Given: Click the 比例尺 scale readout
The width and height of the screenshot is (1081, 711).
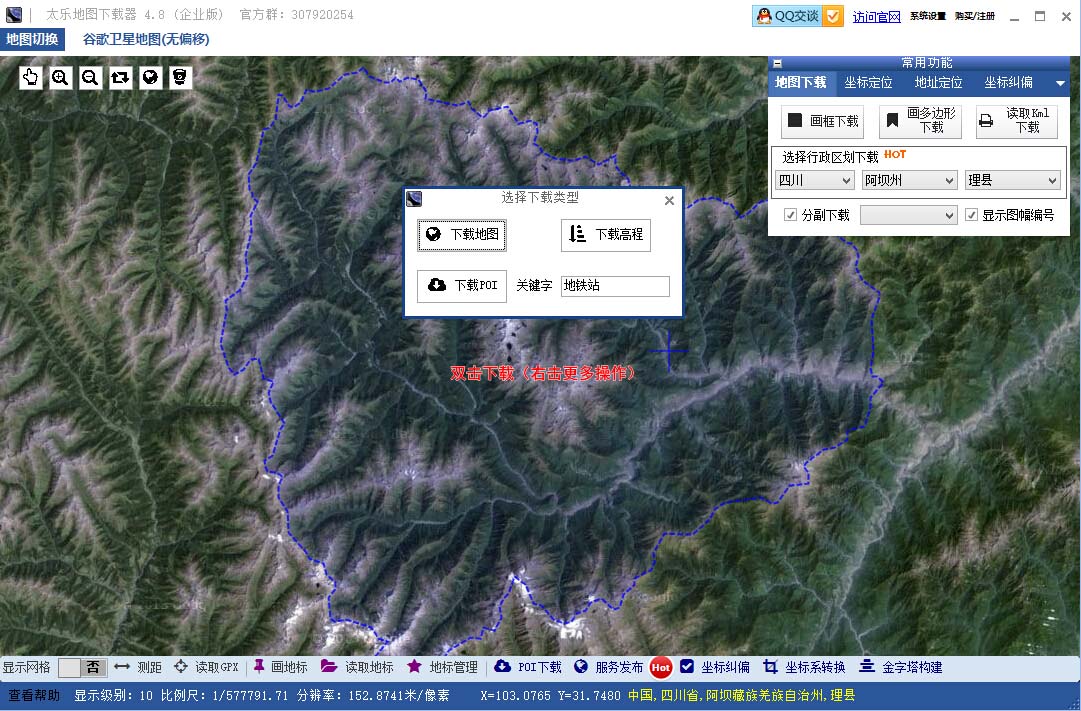Looking at the screenshot, I should pyautogui.click(x=224, y=695).
